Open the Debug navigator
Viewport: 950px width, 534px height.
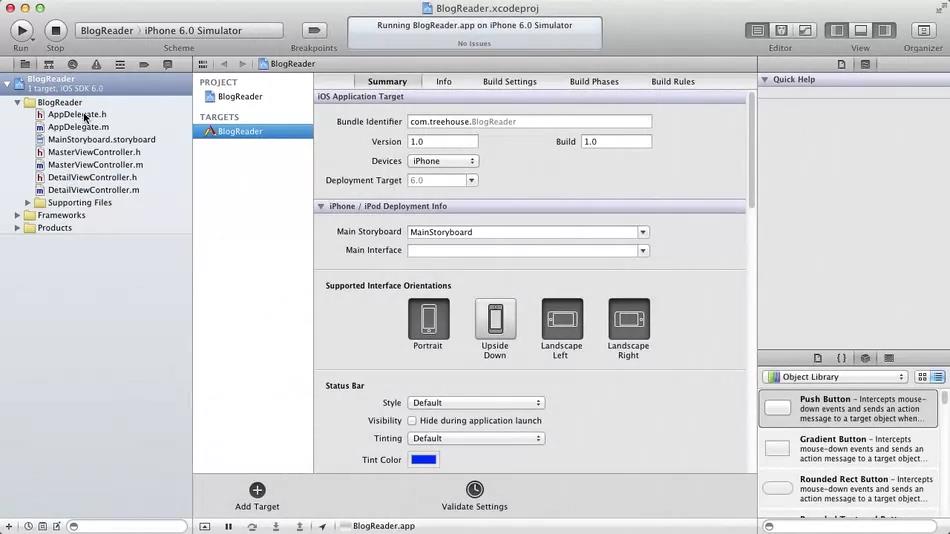[120, 64]
